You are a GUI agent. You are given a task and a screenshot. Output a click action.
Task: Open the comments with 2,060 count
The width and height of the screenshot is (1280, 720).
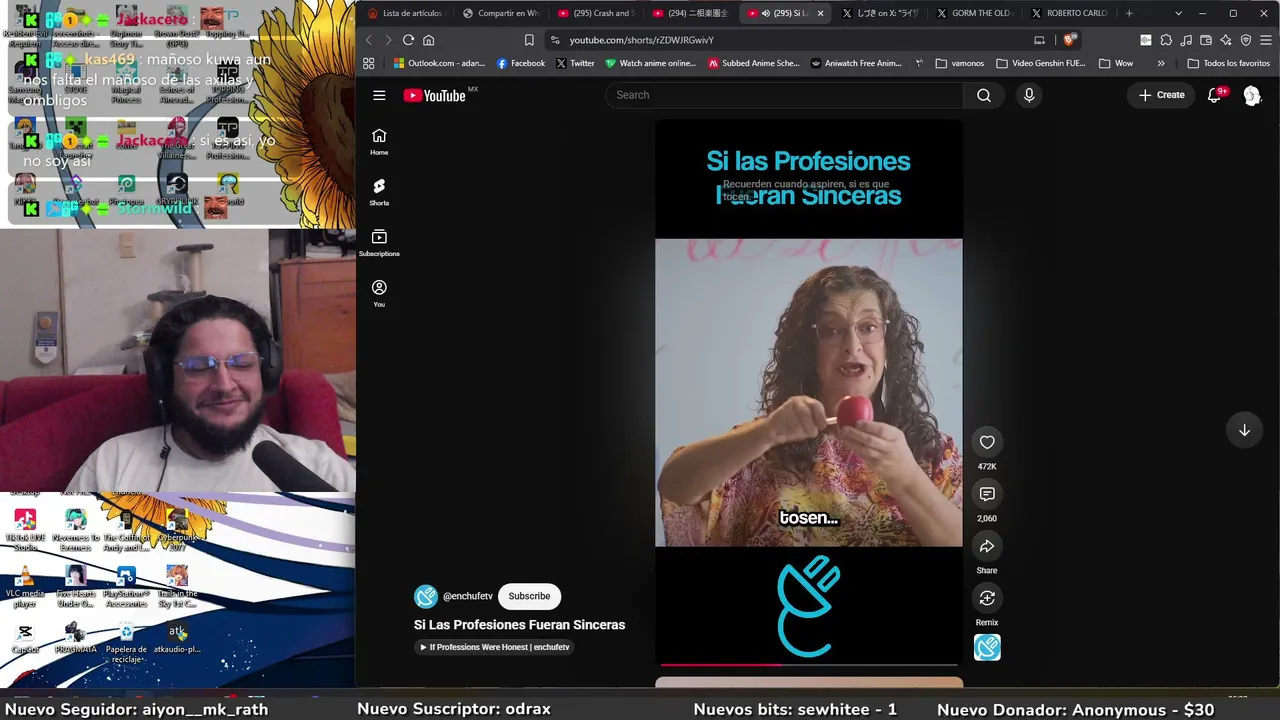pos(987,494)
